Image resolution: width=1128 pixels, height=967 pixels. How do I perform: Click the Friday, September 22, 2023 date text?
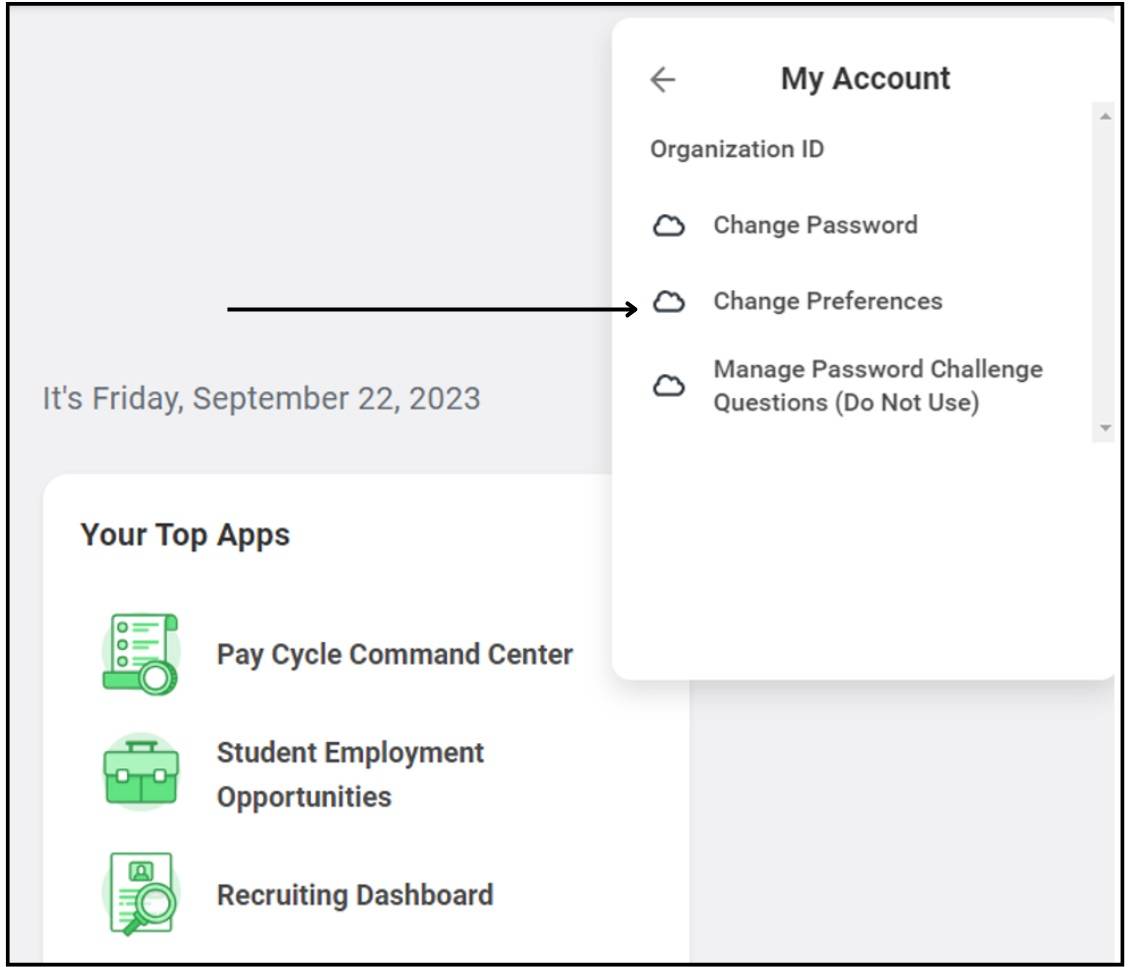(x=261, y=399)
